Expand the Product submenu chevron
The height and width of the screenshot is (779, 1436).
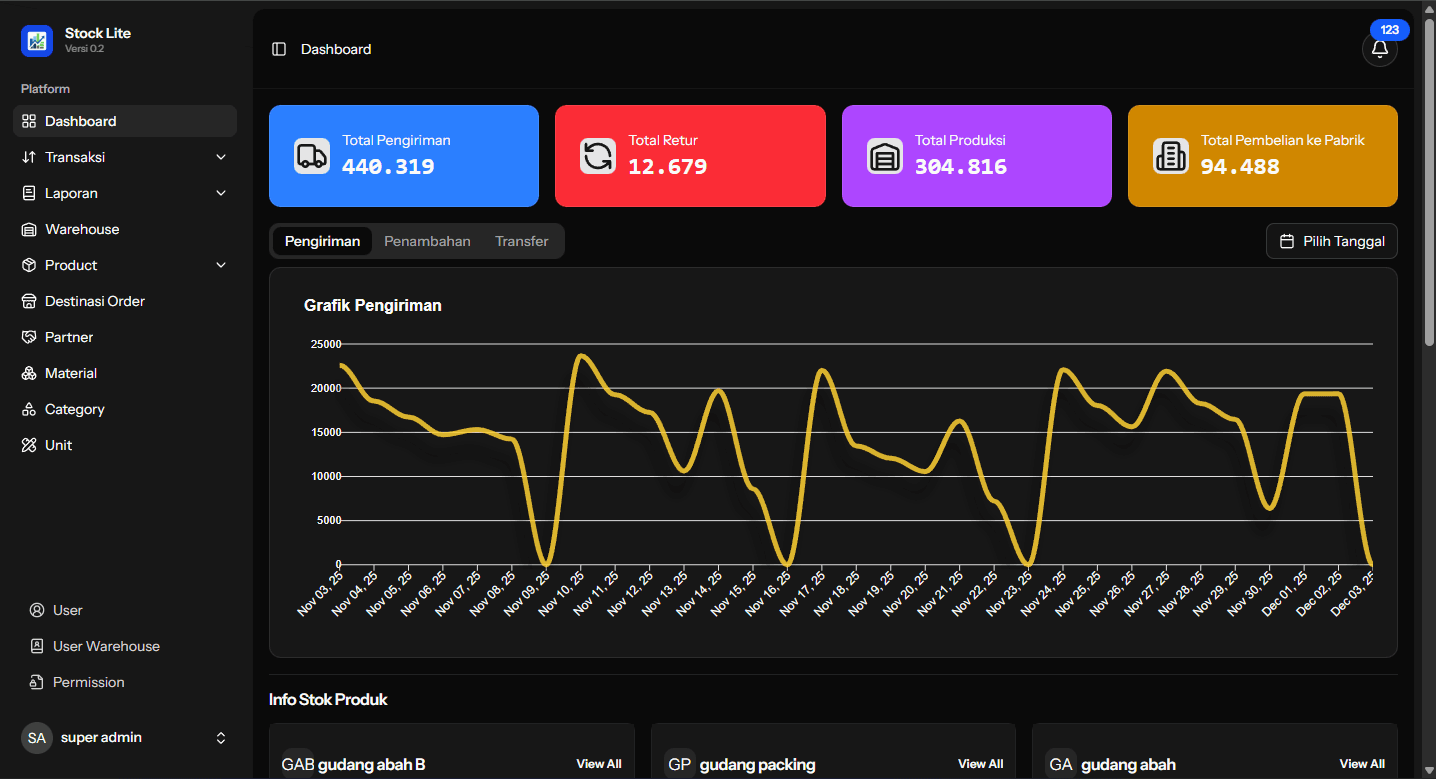click(x=221, y=265)
